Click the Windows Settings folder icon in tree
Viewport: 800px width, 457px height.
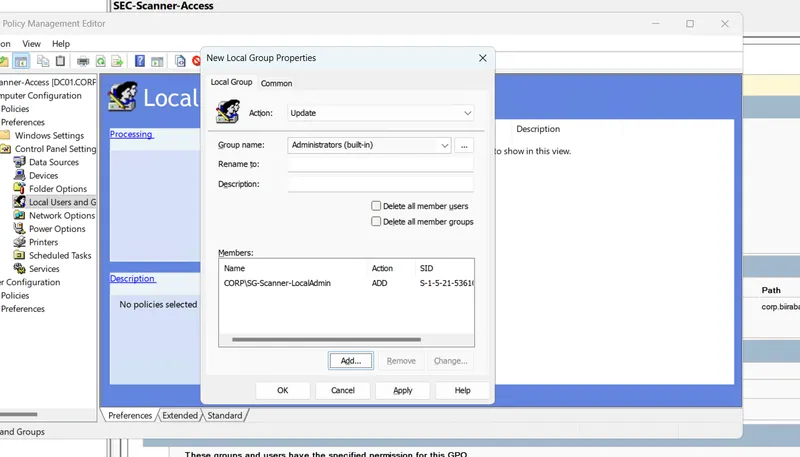pyautogui.click(x=5, y=135)
